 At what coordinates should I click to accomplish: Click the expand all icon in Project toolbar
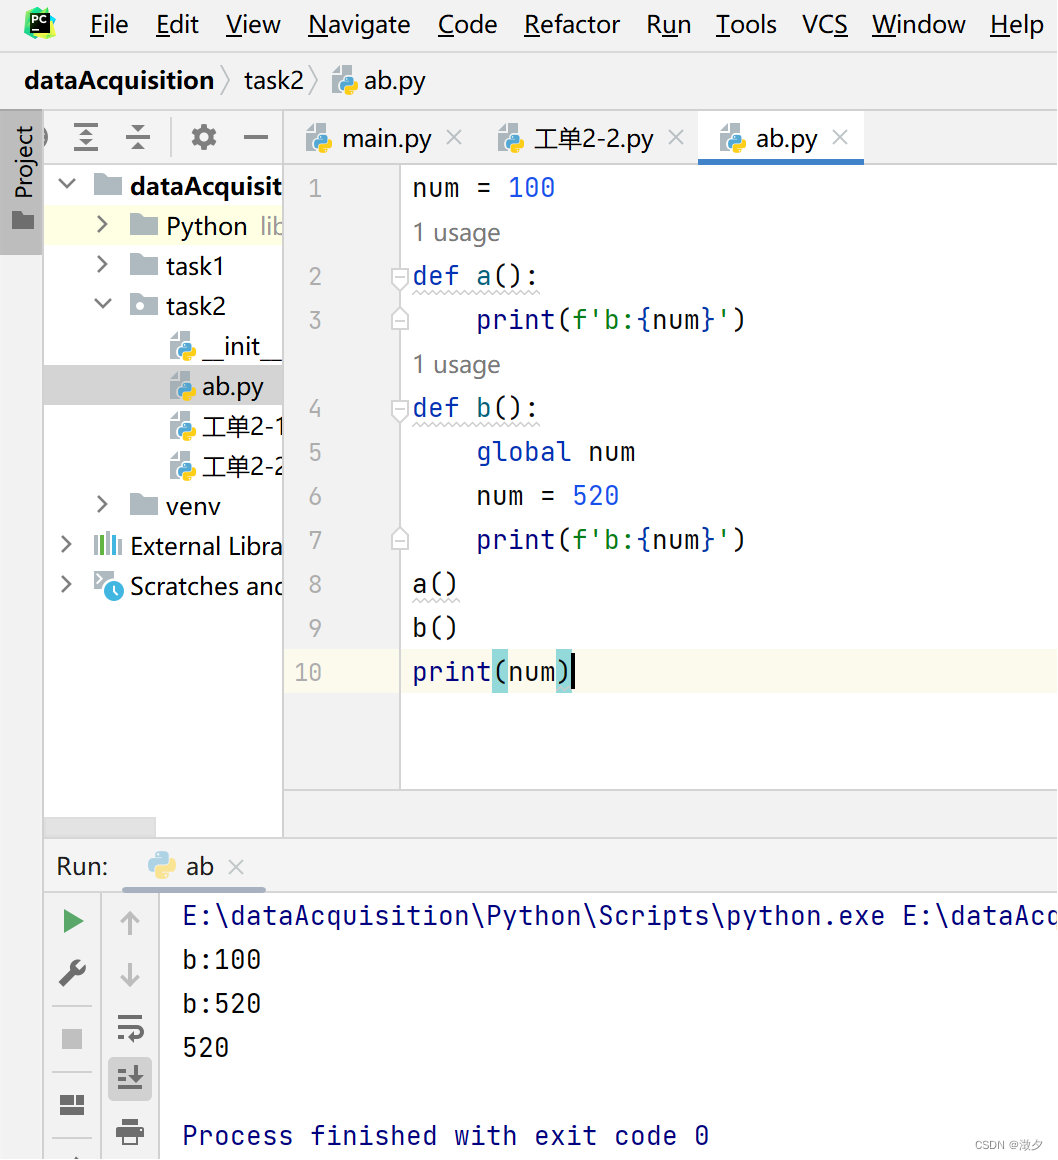pos(86,138)
